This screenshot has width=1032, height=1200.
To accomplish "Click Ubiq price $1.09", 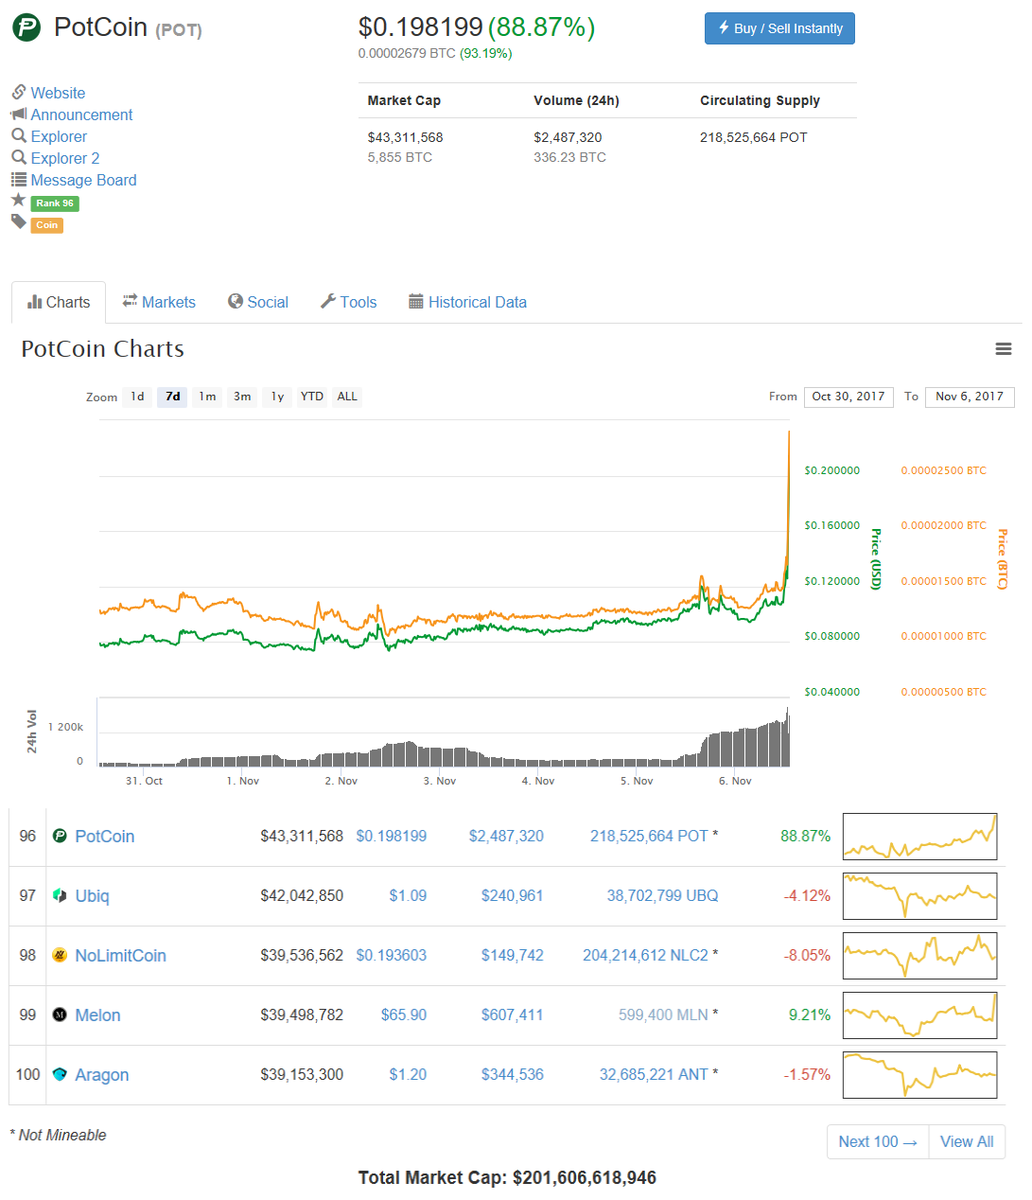I will (408, 896).
